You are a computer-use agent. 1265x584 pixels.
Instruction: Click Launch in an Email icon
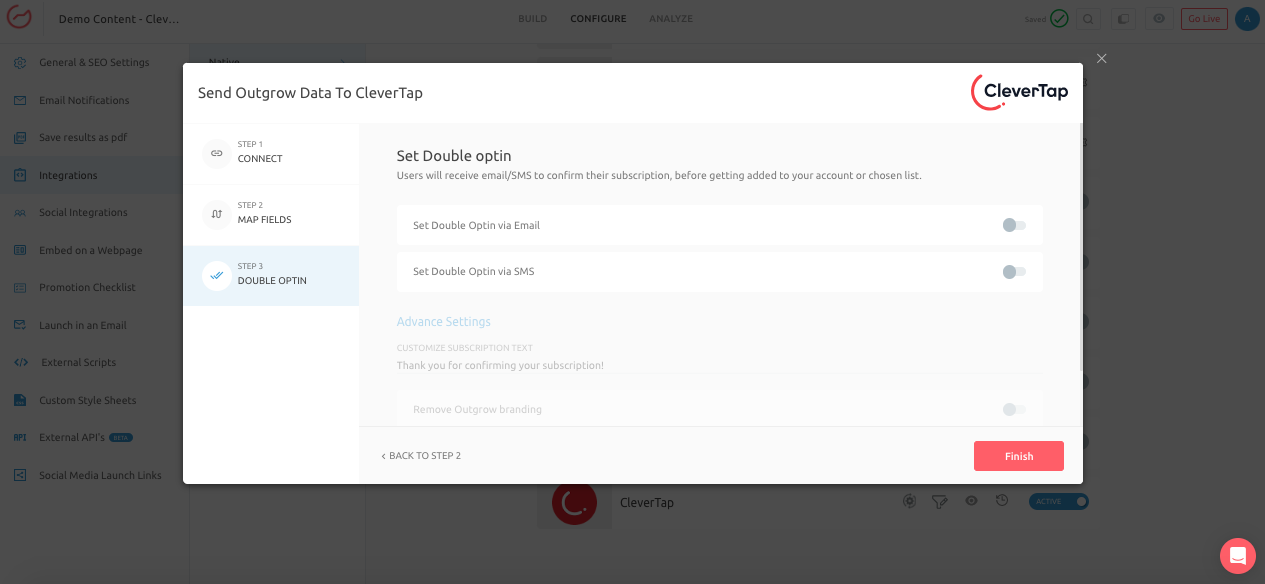pos(20,325)
